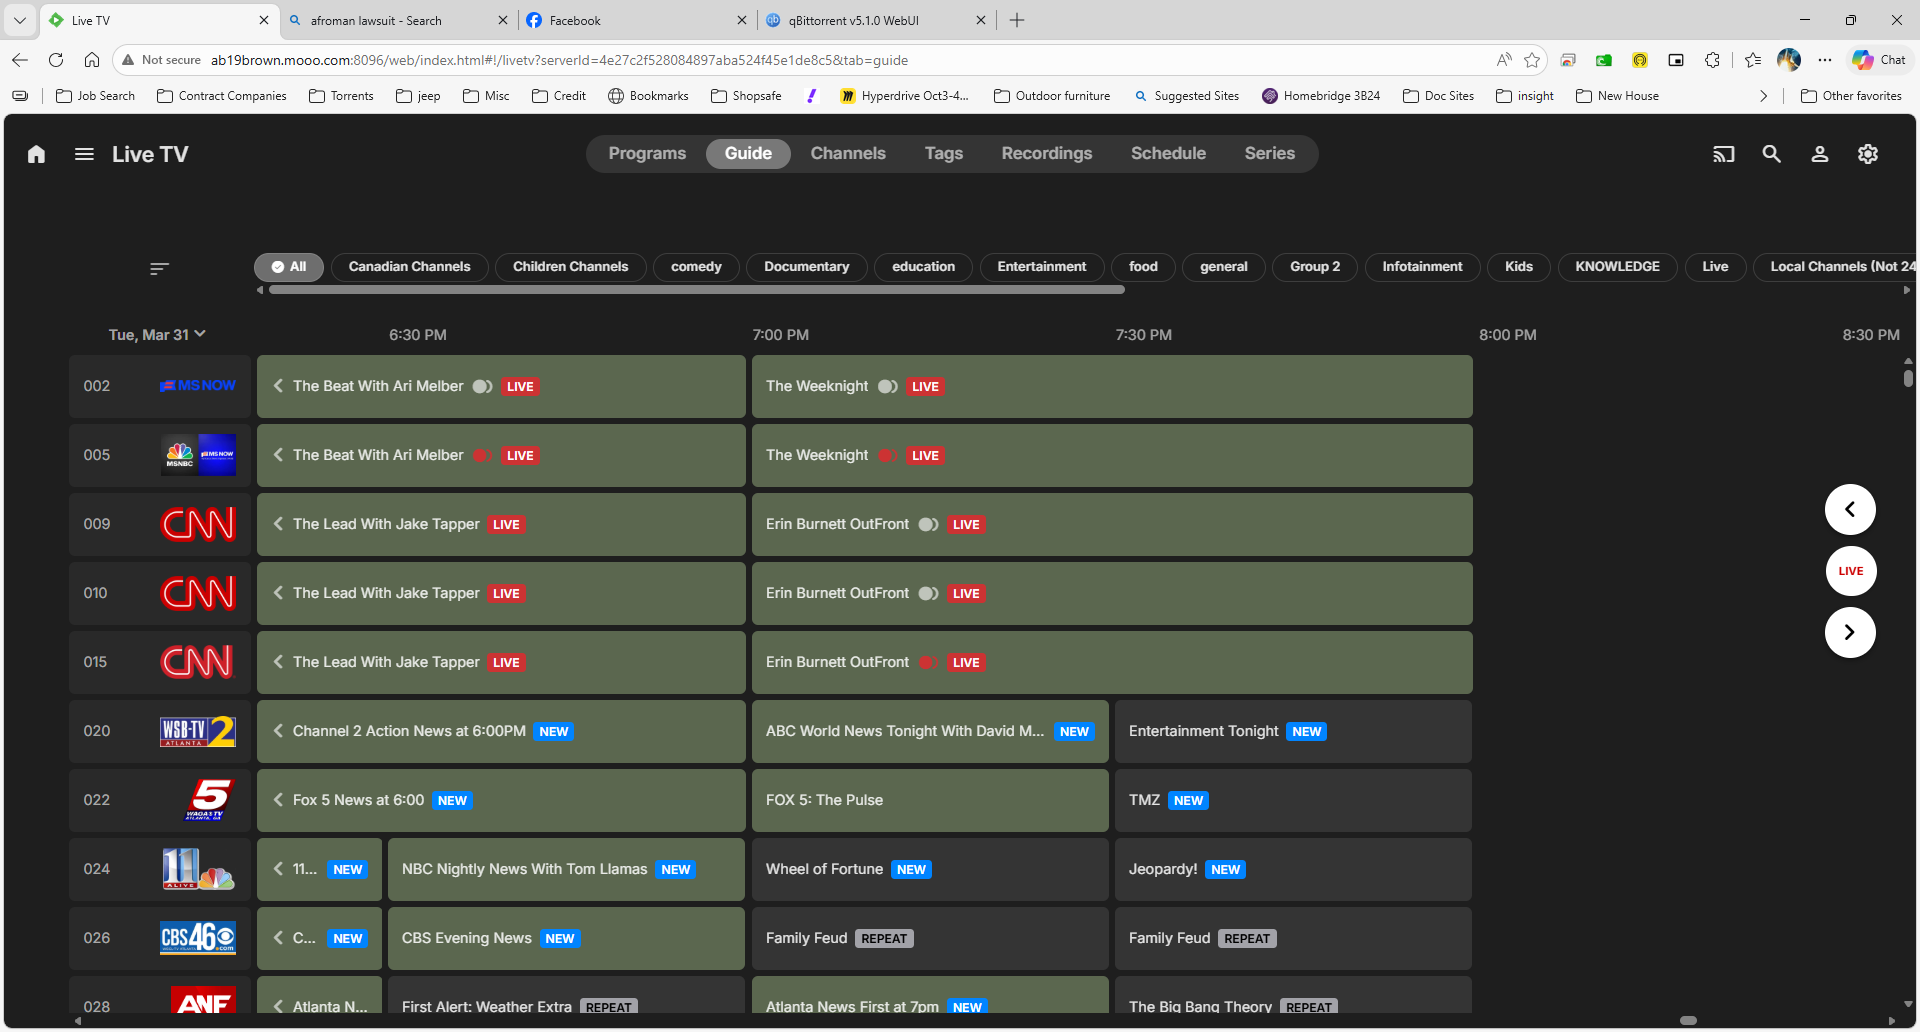Open the user profile icon
1920x1032 pixels.
click(x=1819, y=154)
